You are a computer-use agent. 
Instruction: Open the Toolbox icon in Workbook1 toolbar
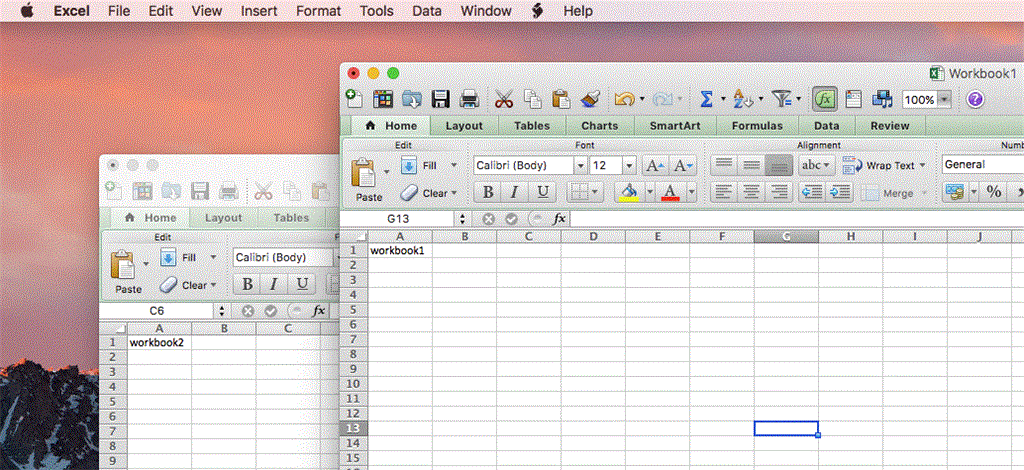pos(854,99)
